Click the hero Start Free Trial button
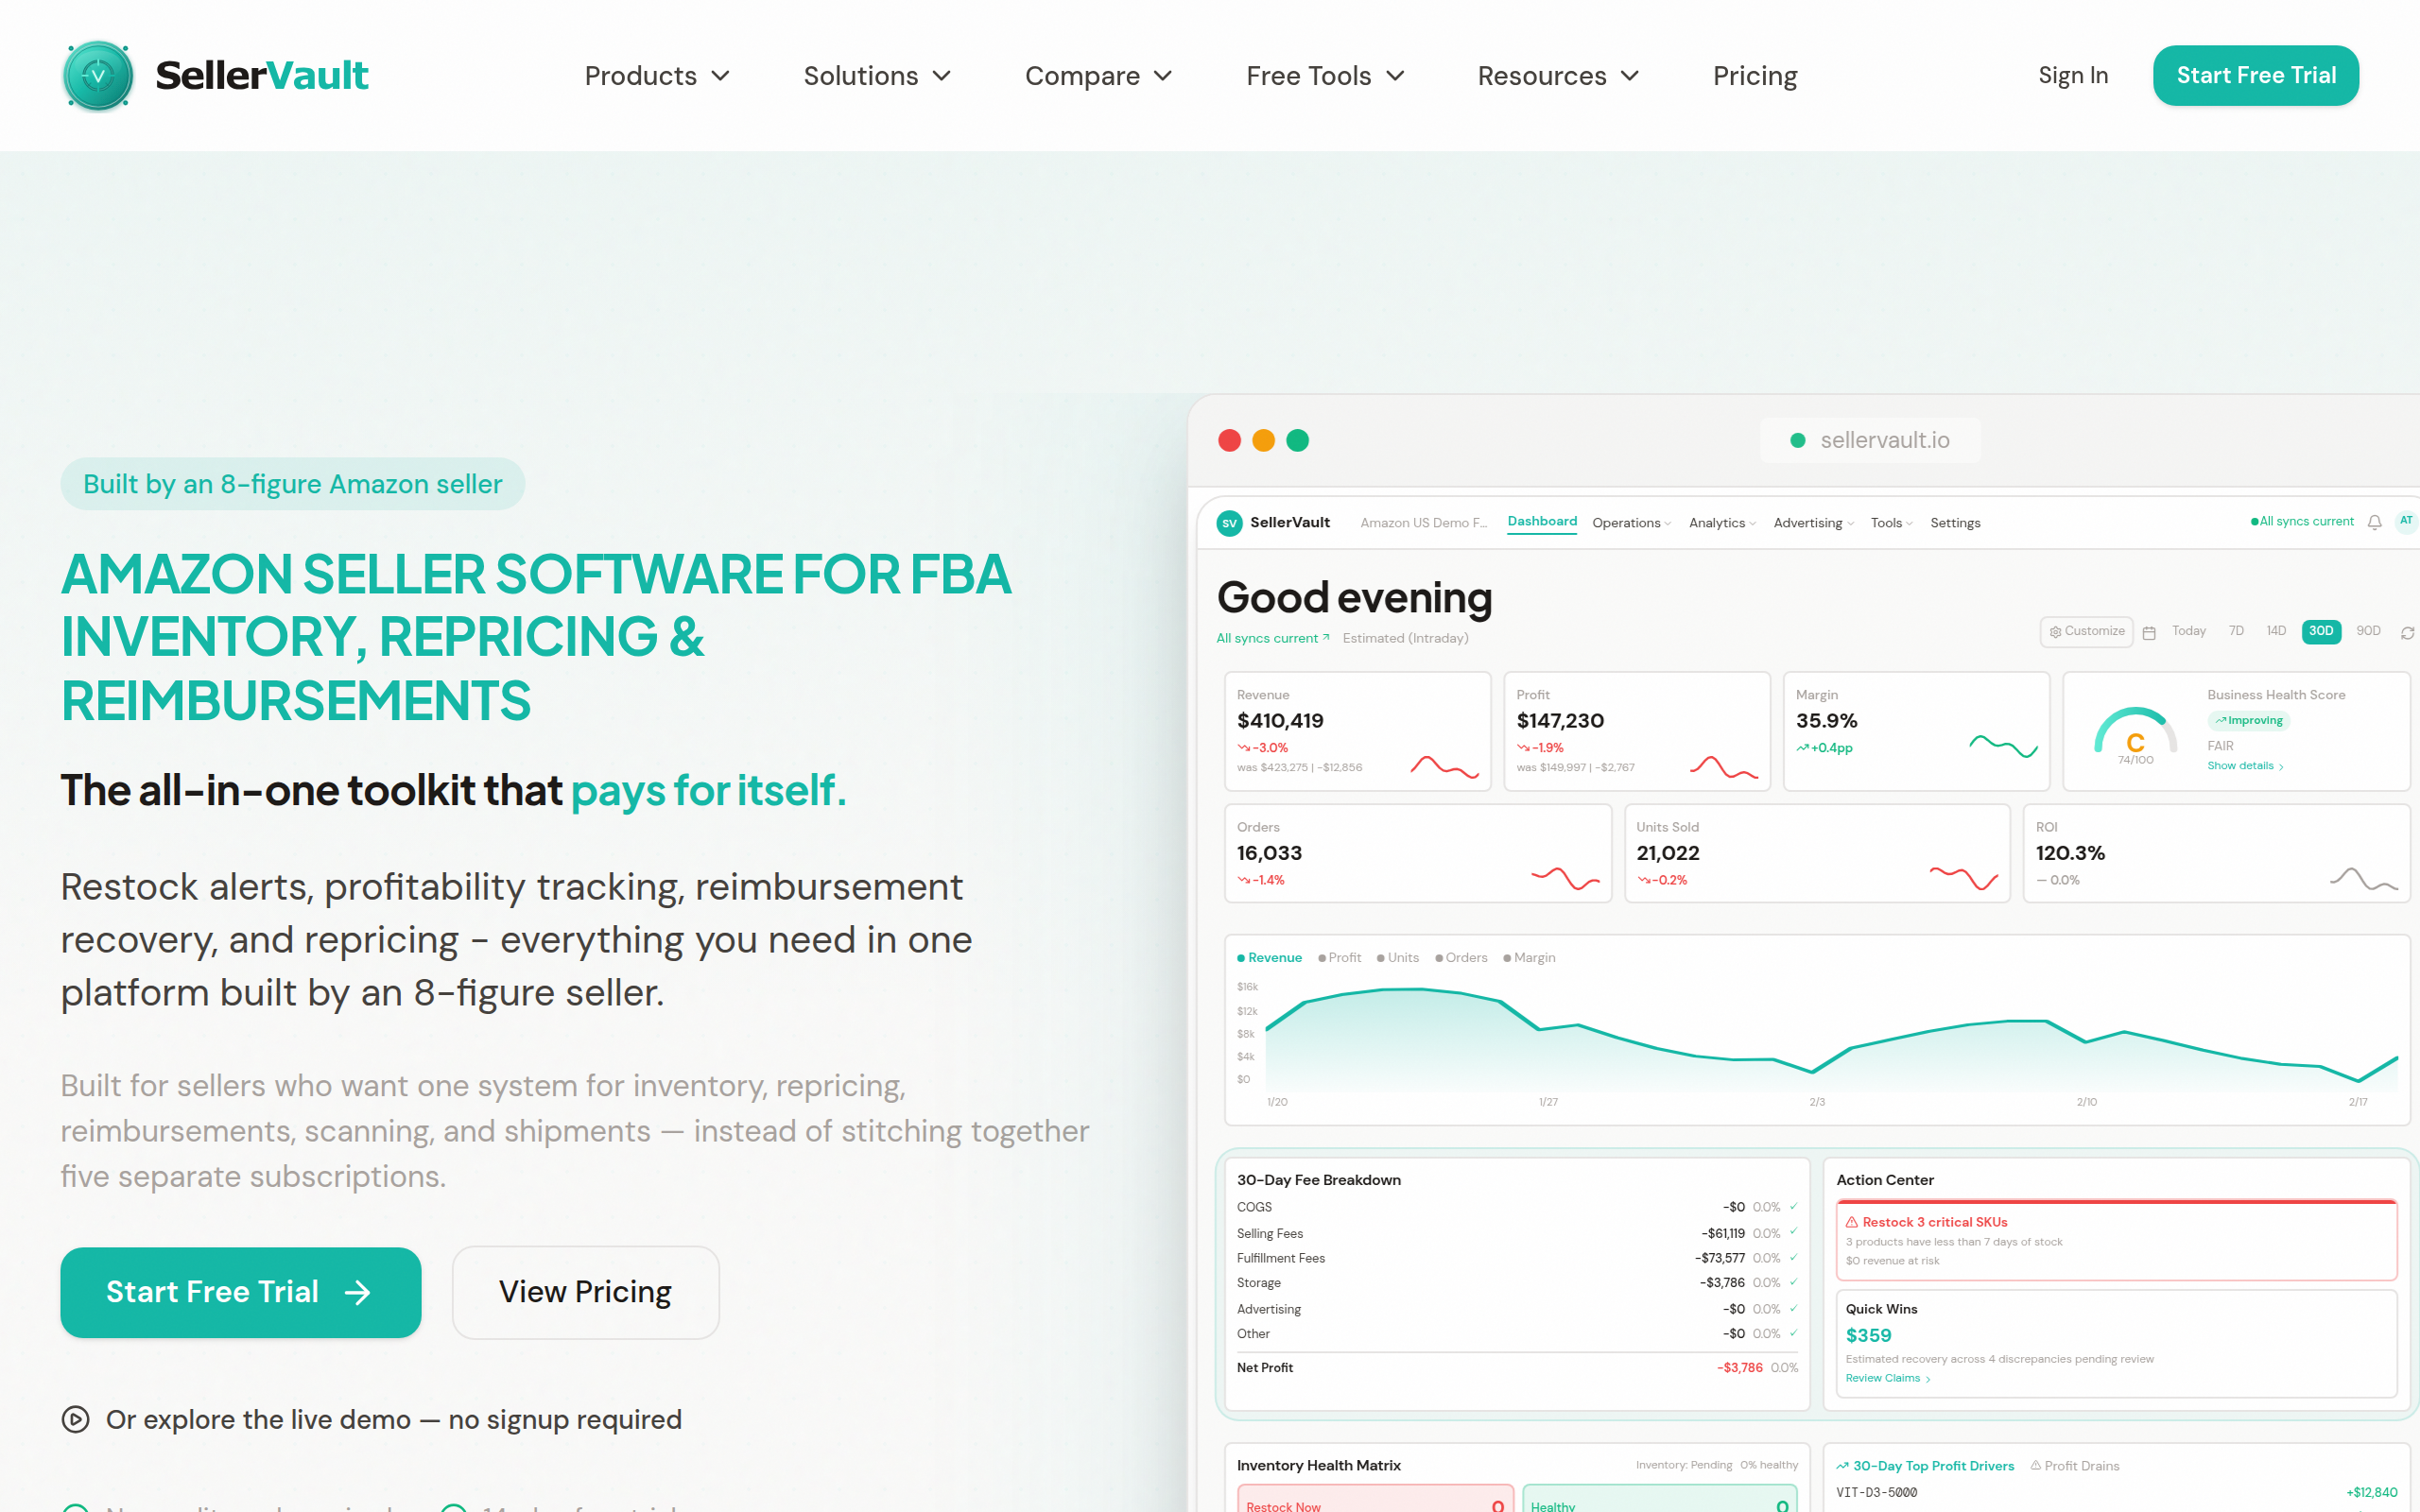Viewport: 2420px width, 1512px height. [x=241, y=1292]
